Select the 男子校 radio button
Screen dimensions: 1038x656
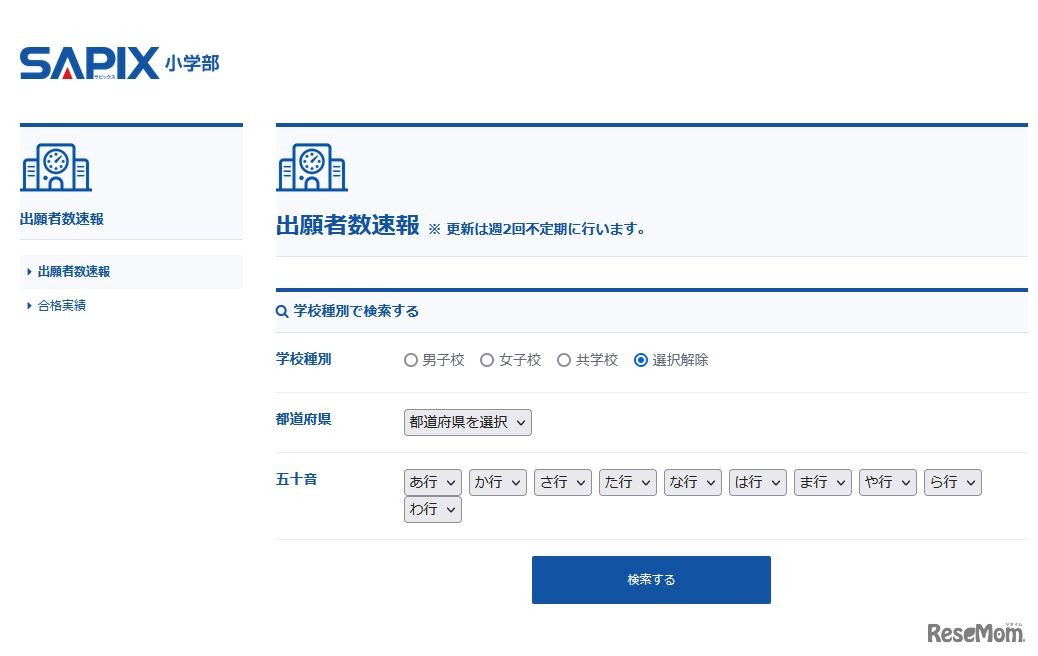coord(410,360)
